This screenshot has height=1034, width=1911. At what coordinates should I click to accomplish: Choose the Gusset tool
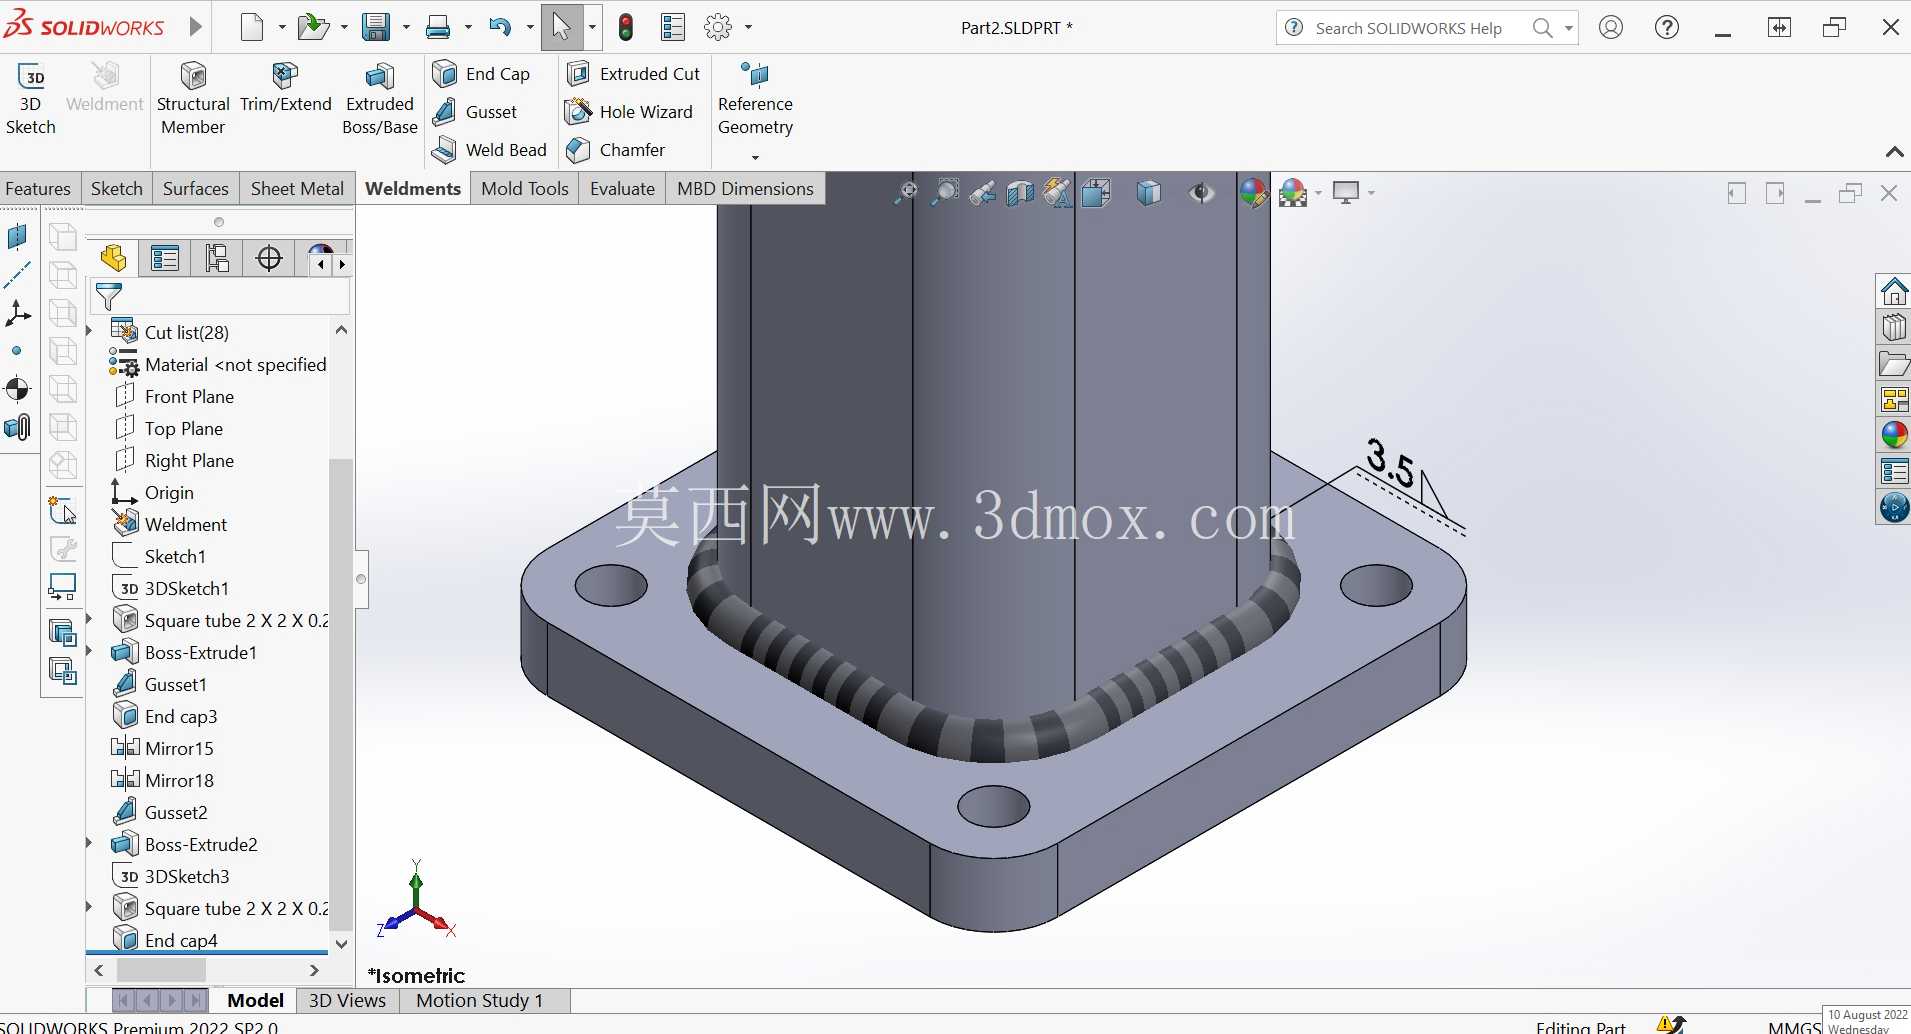click(476, 112)
